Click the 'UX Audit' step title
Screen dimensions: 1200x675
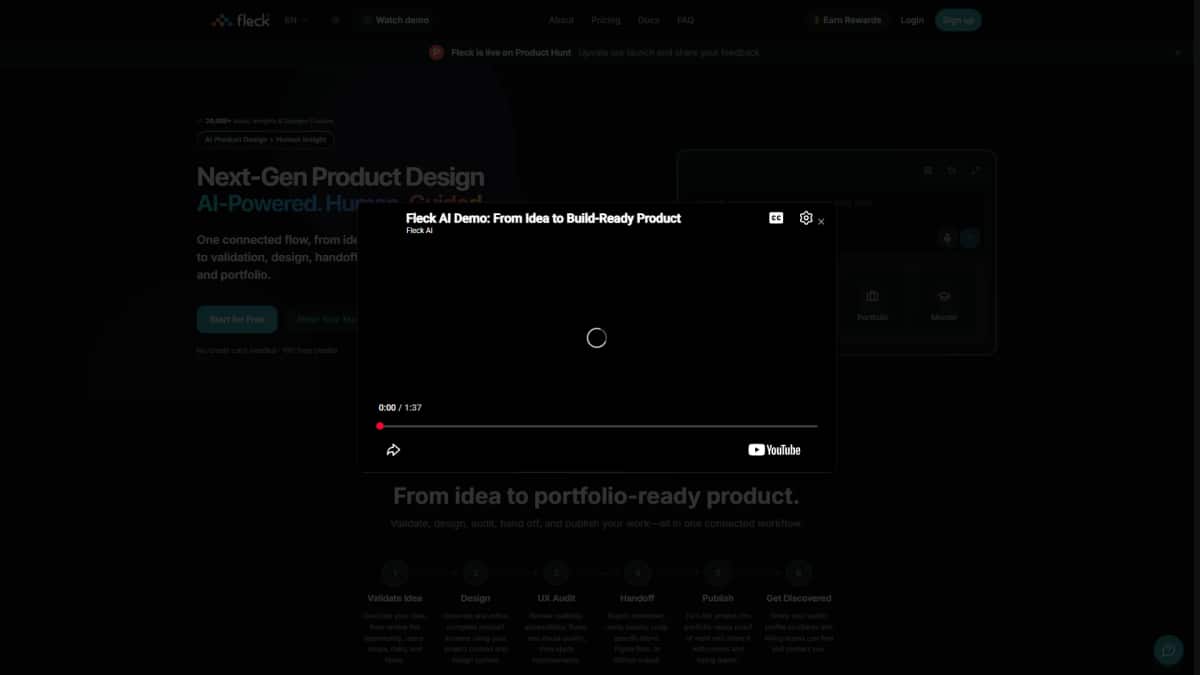pyautogui.click(x=556, y=598)
